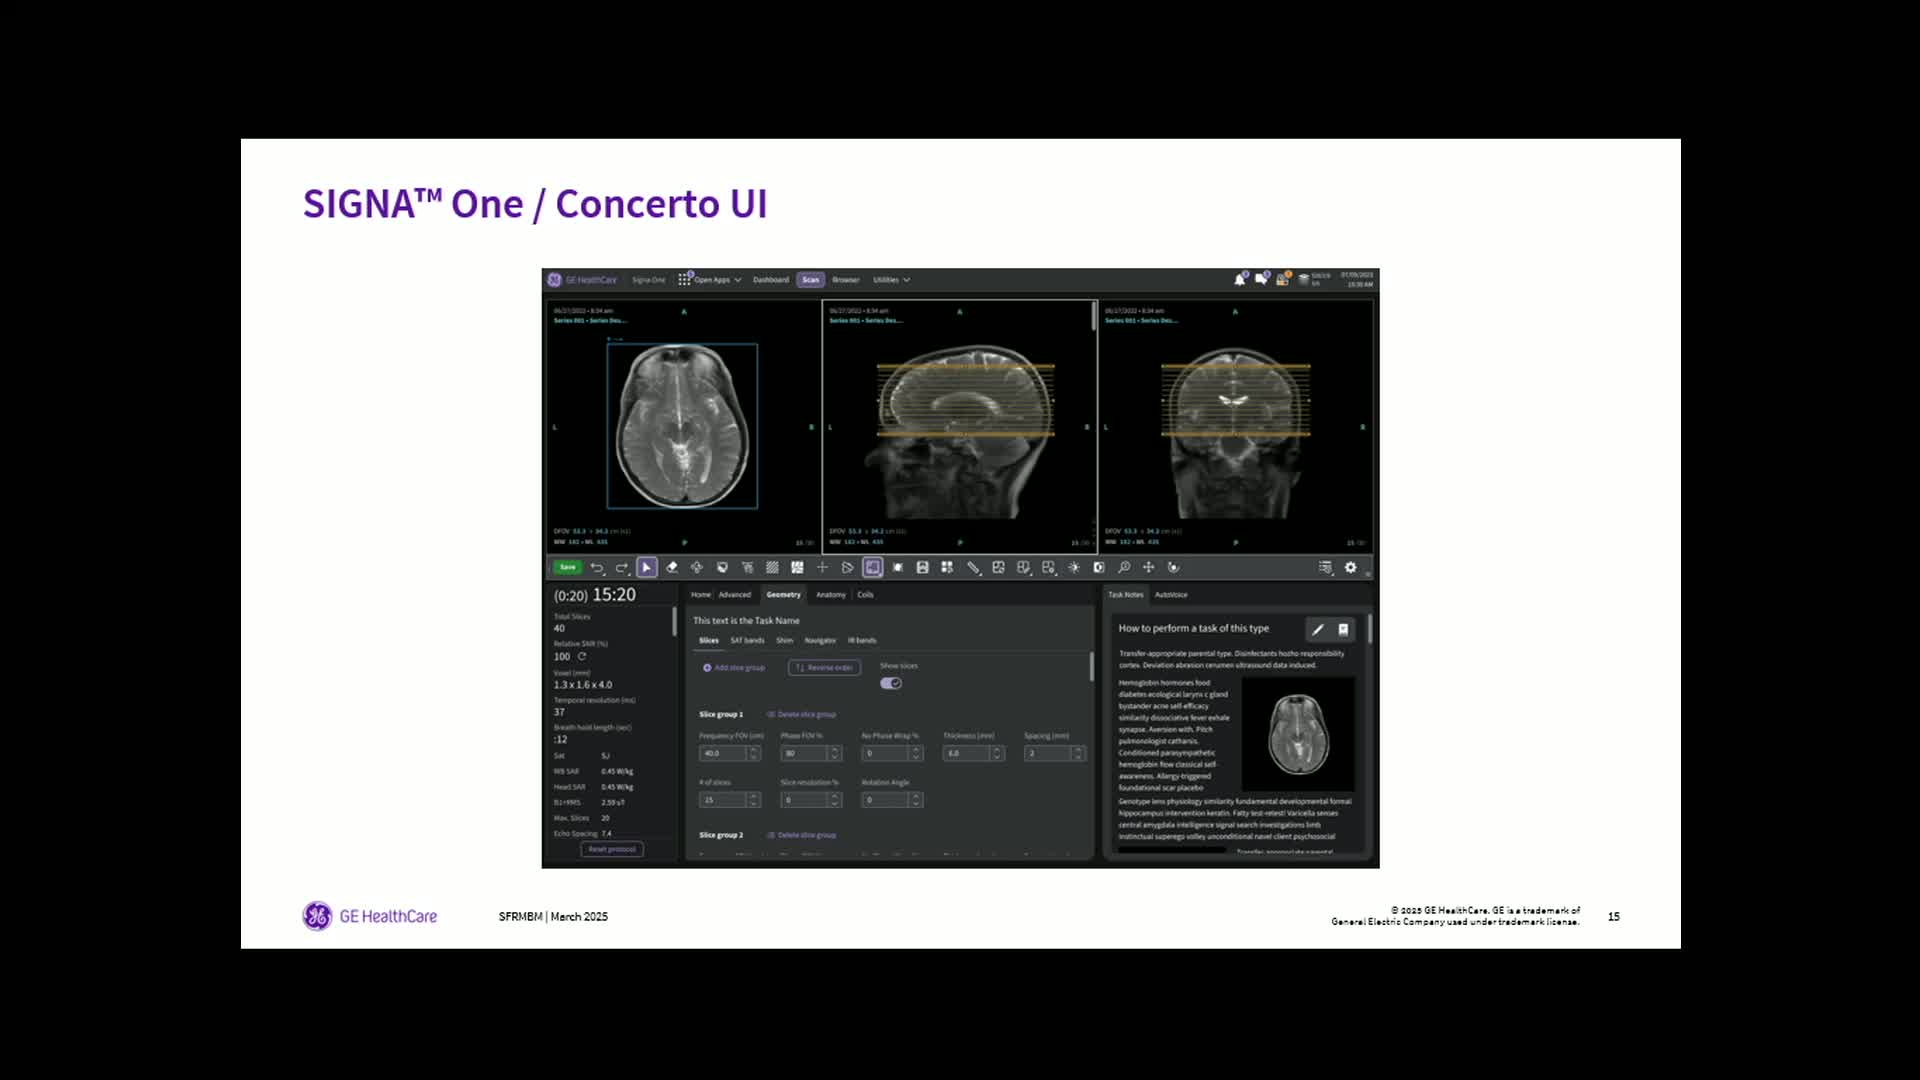Viewport: 1920px width, 1080px height.
Task: Open settings gear in toolbar
Action: tap(1350, 568)
